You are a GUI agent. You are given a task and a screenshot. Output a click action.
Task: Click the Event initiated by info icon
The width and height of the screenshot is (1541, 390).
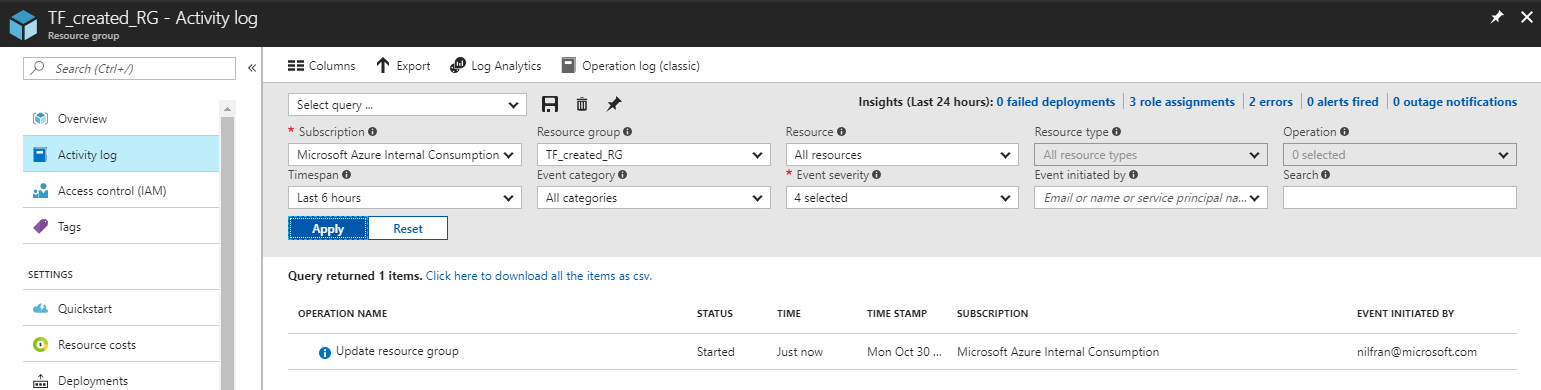(x=1133, y=175)
